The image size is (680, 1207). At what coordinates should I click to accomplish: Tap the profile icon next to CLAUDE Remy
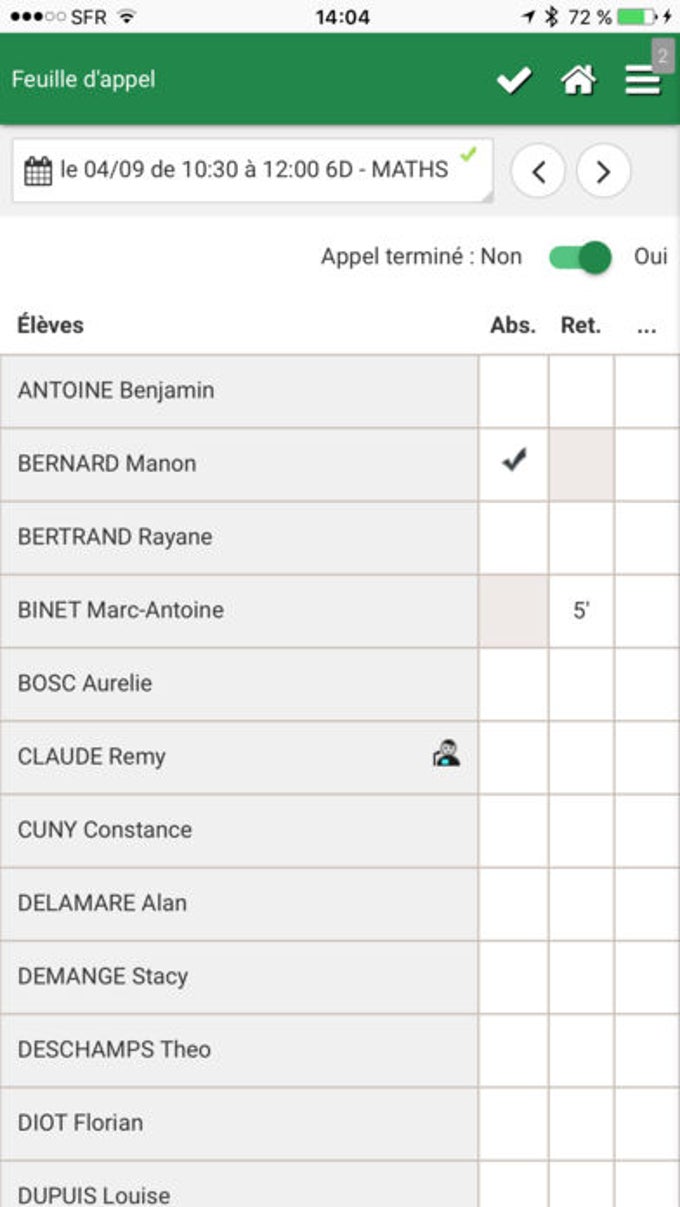pos(446,755)
